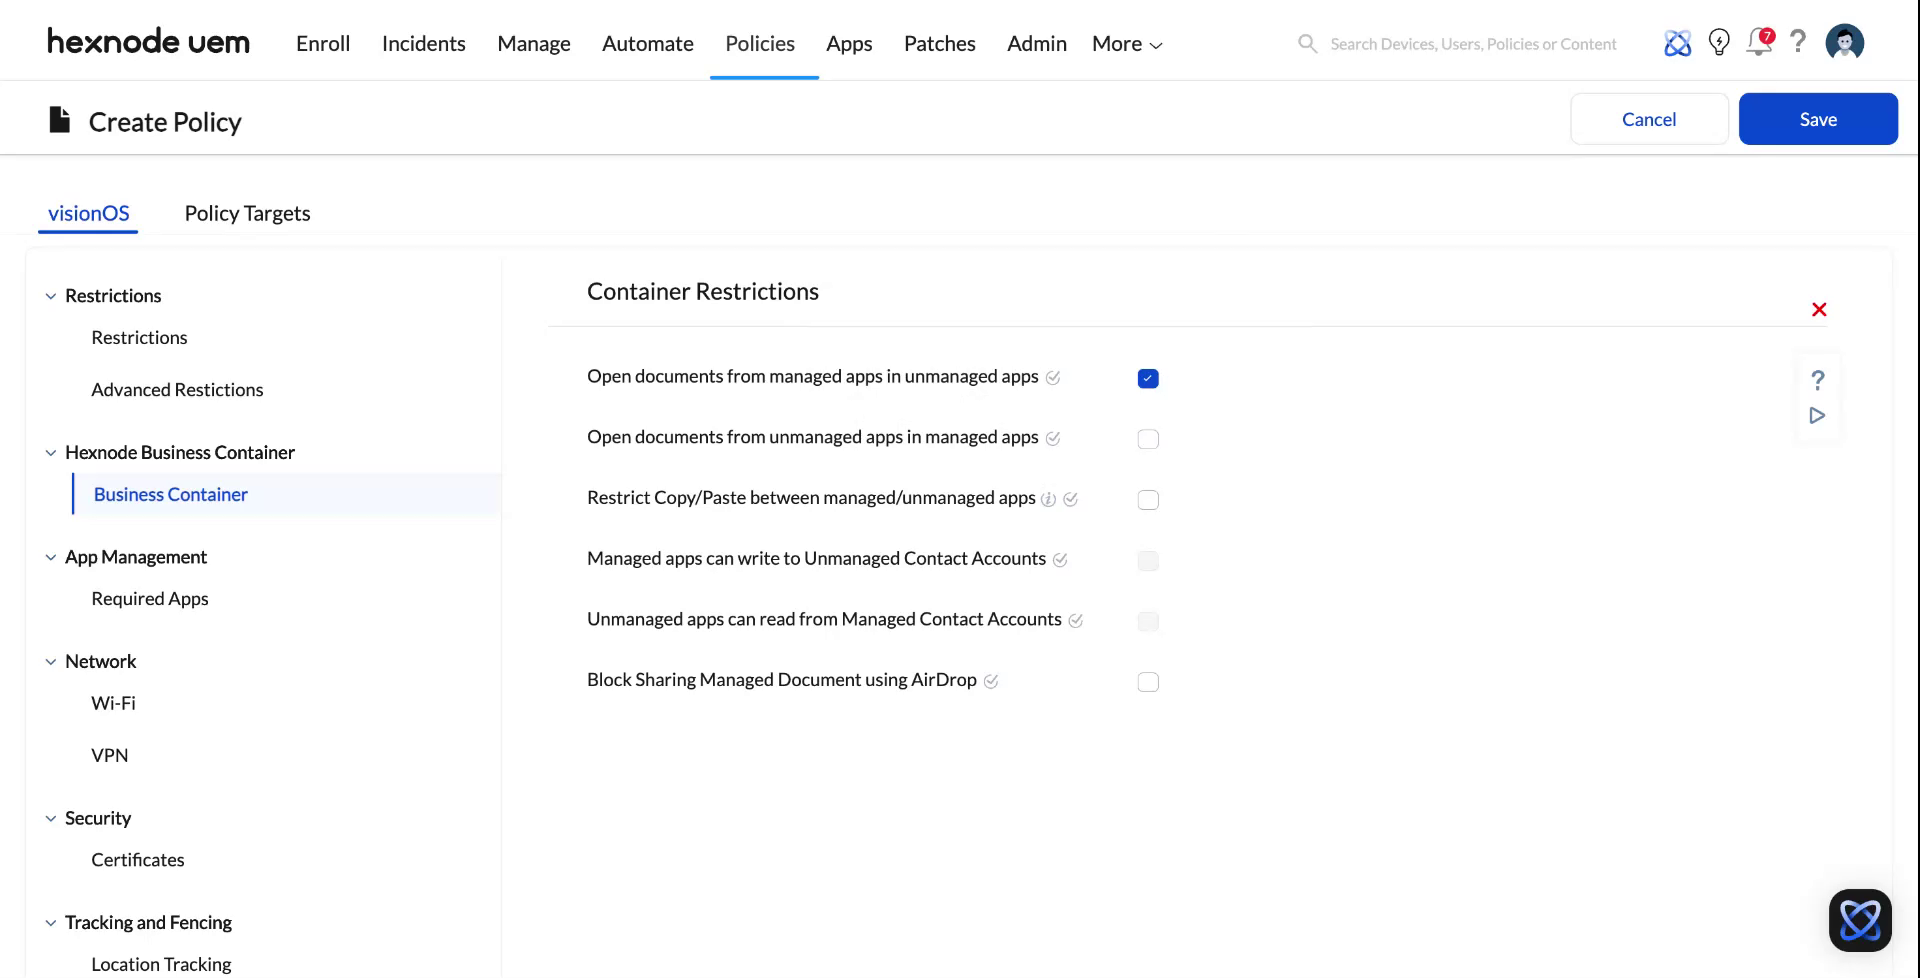
Task: Enable Block Sharing Managed Document using AirDrop
Action: (1147, 681)
